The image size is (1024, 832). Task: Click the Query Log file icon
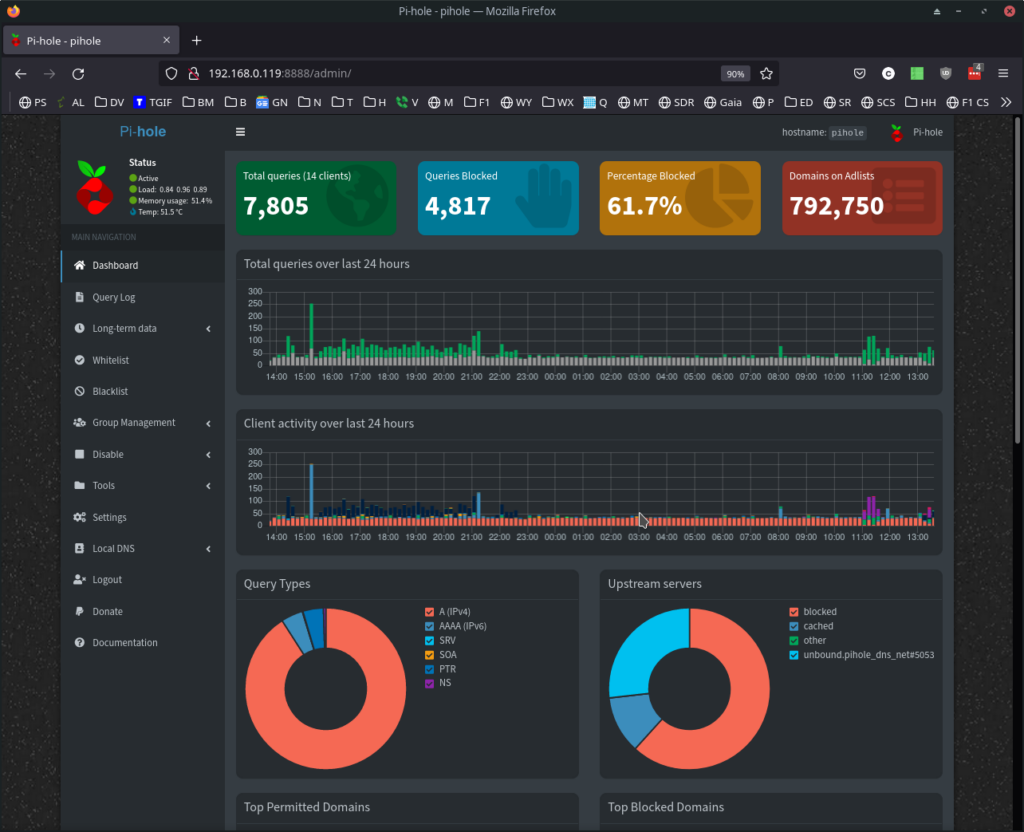pyautogui.click(x=79, y=297)
